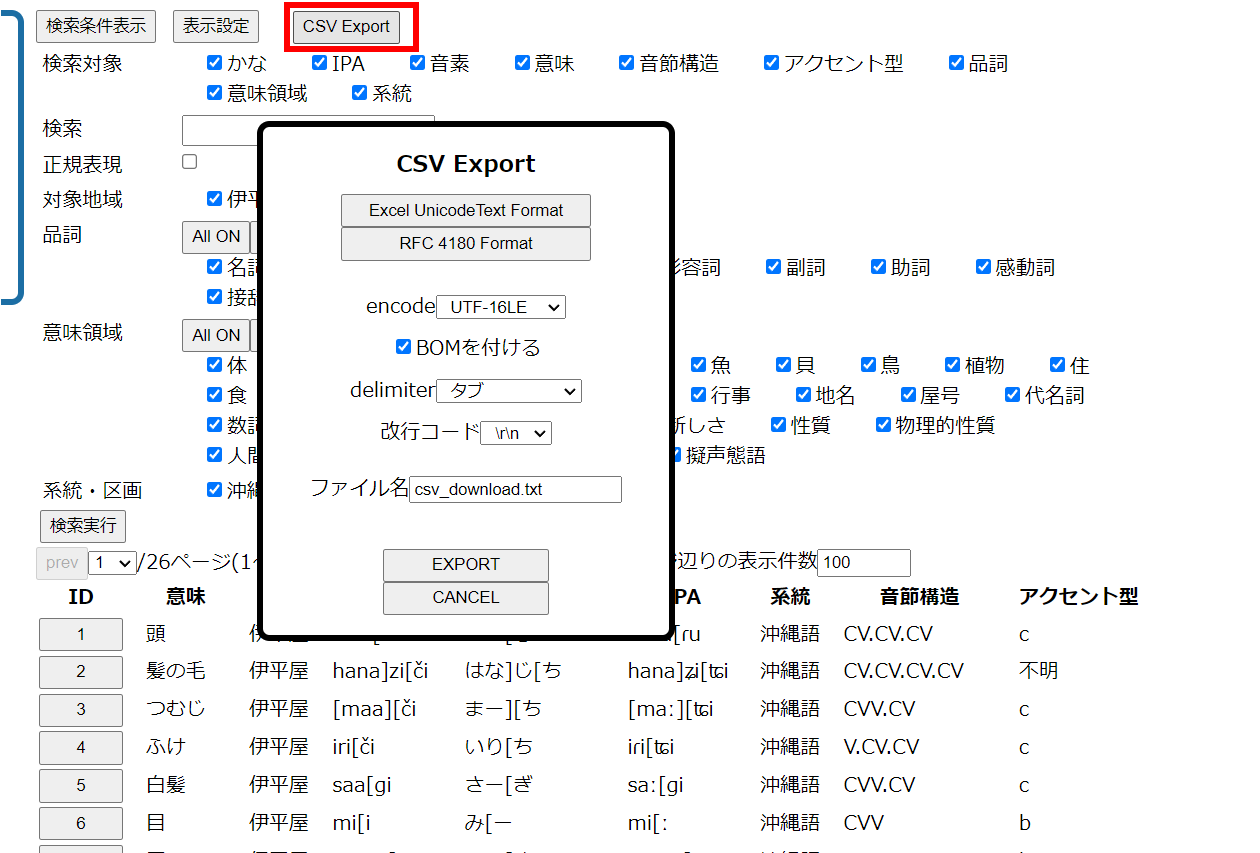Click the items-per-page field showing 100
The width and height of the screenshot is (1260, 853).
point(863,563)
